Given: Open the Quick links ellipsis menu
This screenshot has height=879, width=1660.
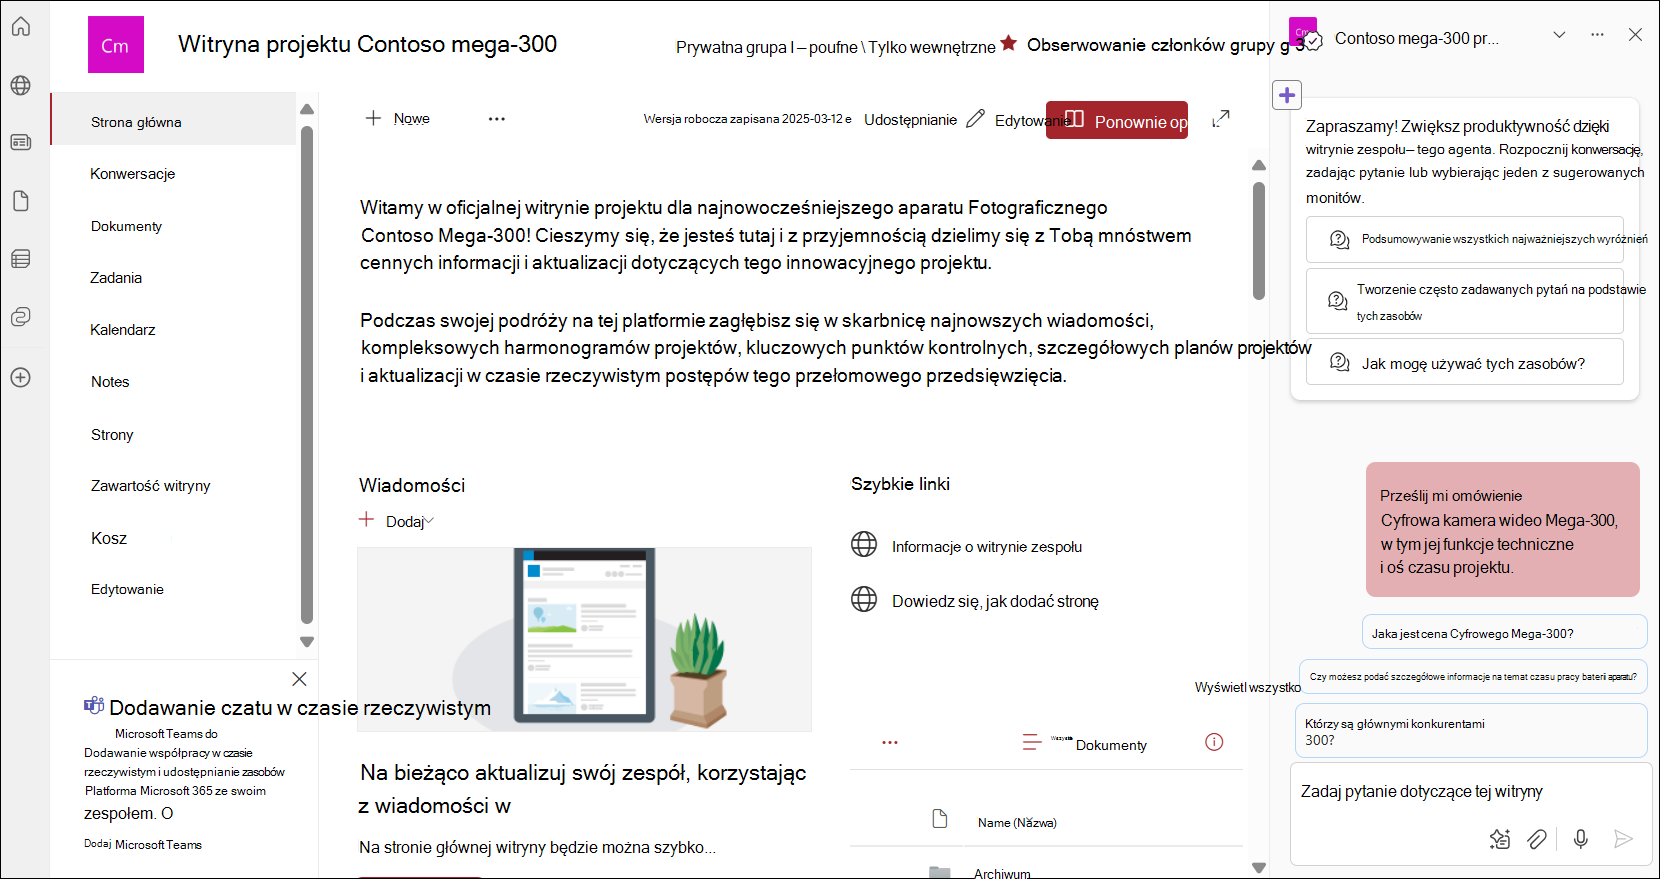Looking at the screenshot, I should coord(890,742).
